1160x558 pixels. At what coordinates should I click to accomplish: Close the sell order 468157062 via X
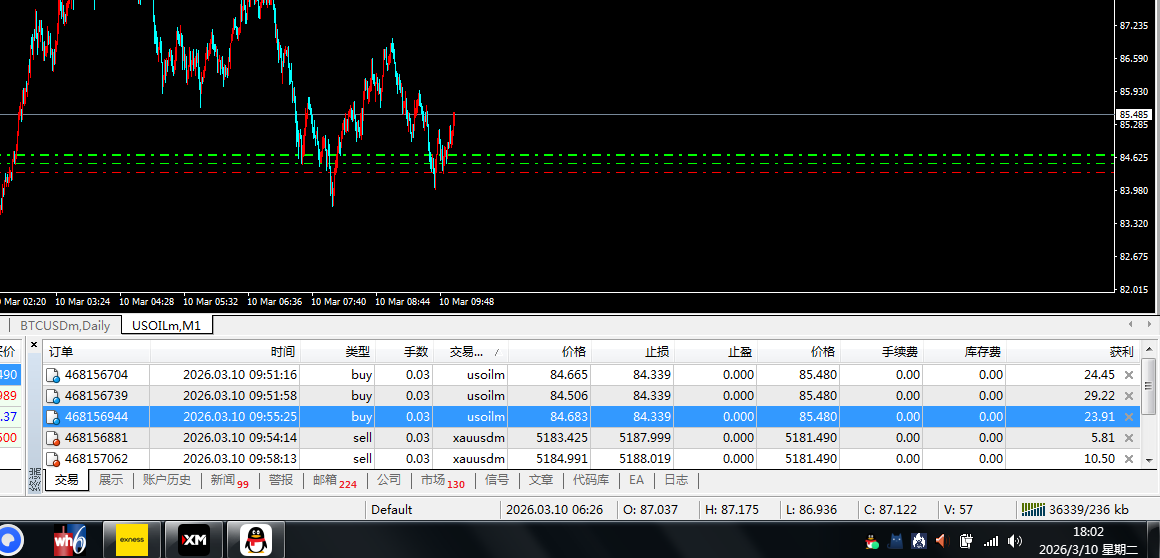(1129, 459)
